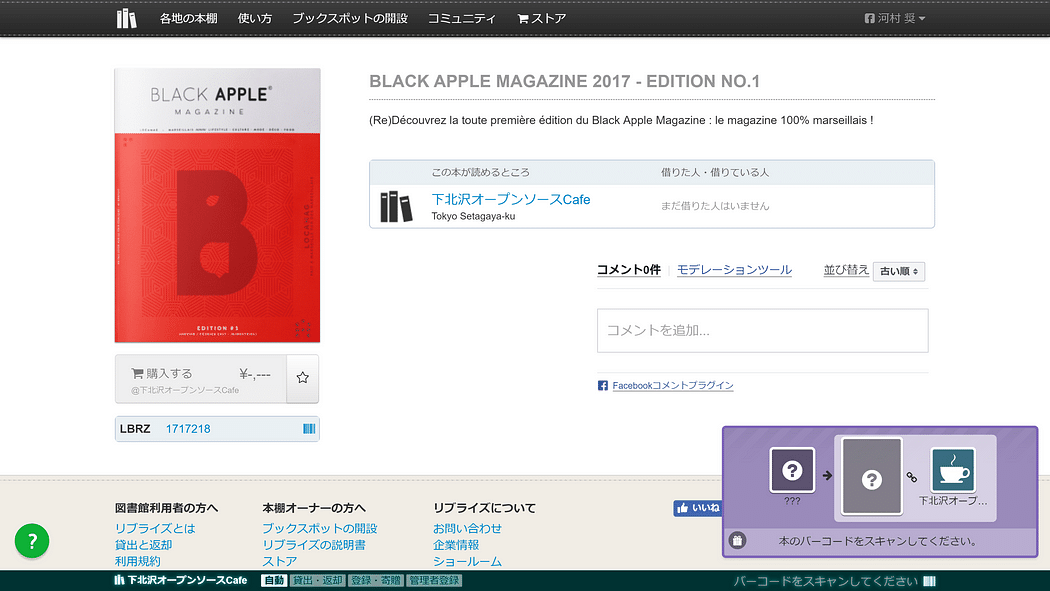Open the お問い合わせ footer link

(x=467, y=528)
